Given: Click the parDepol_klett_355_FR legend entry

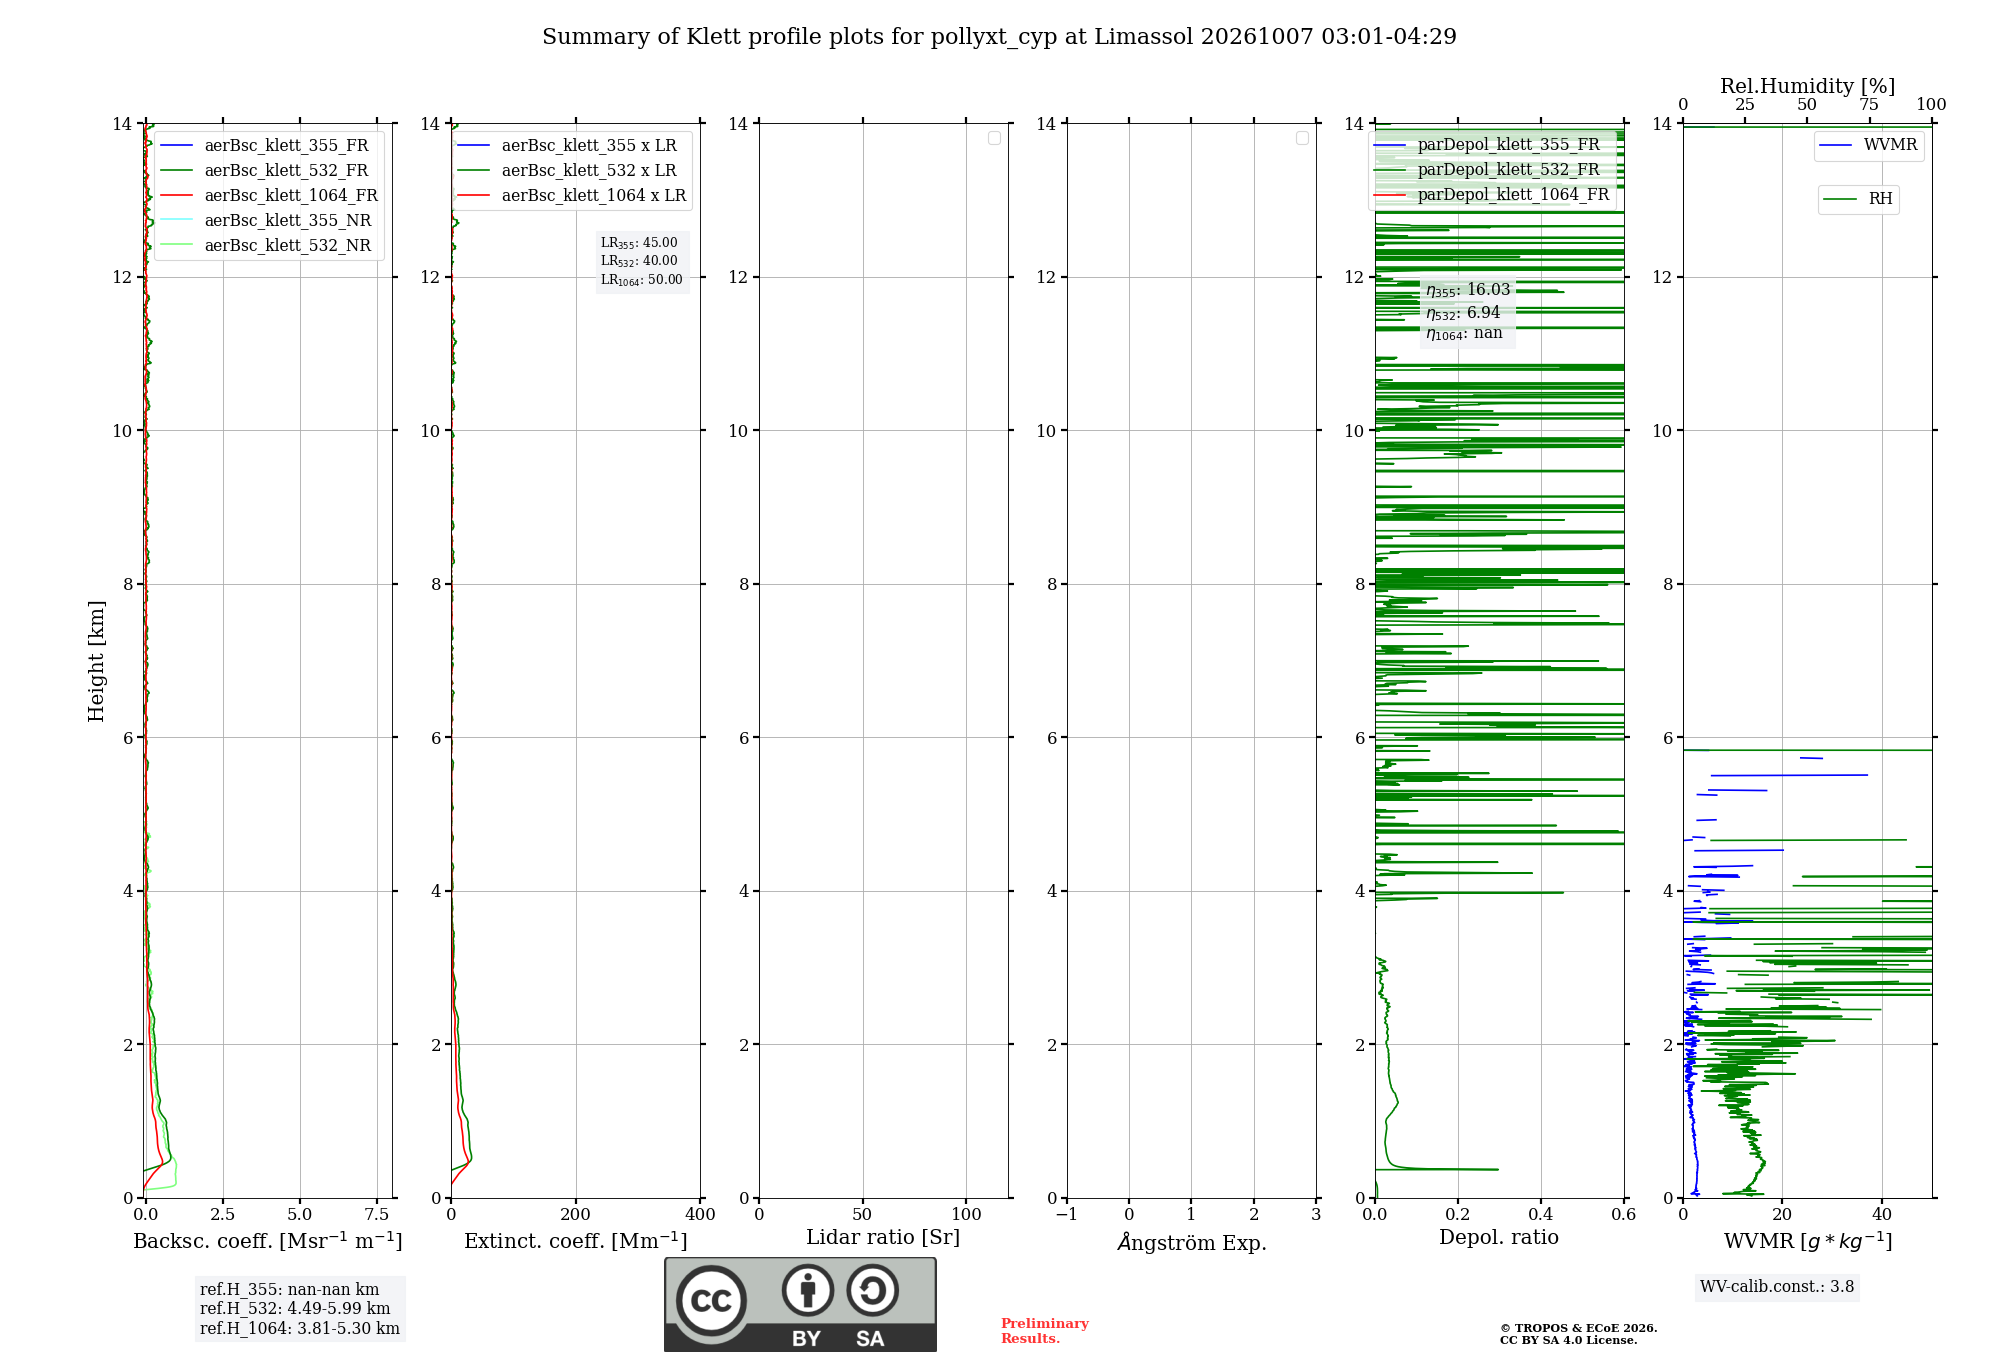Looking at the screenshot, I should [1487, 145].
